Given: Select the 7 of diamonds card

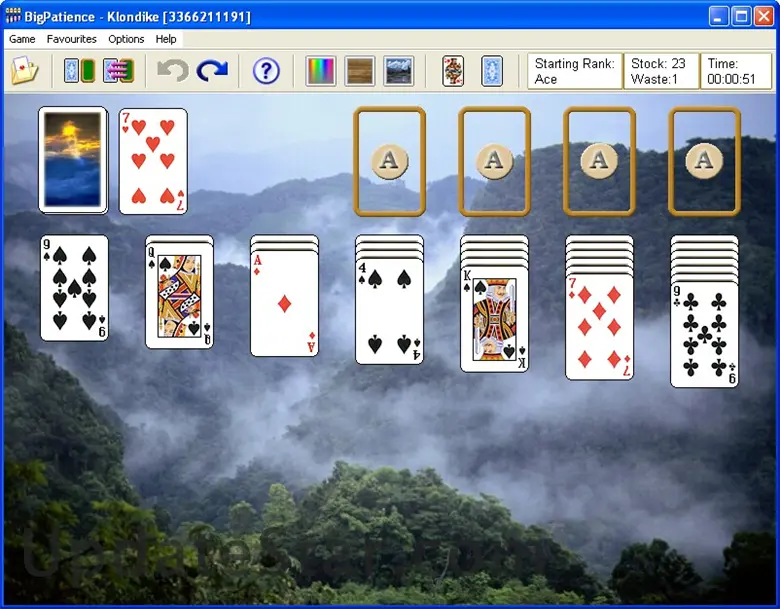Looking at the screenshot, I should (x=599, y=327).
